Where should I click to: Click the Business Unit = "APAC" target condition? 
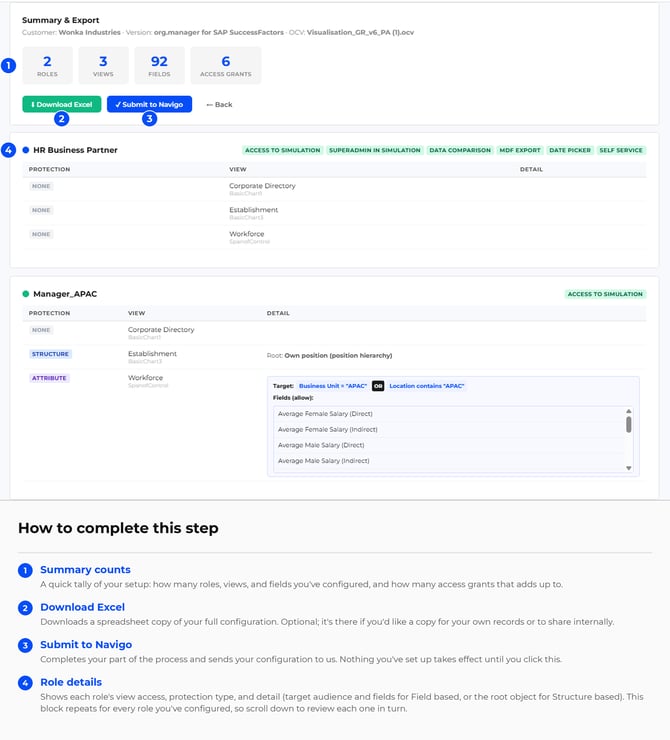333,386
